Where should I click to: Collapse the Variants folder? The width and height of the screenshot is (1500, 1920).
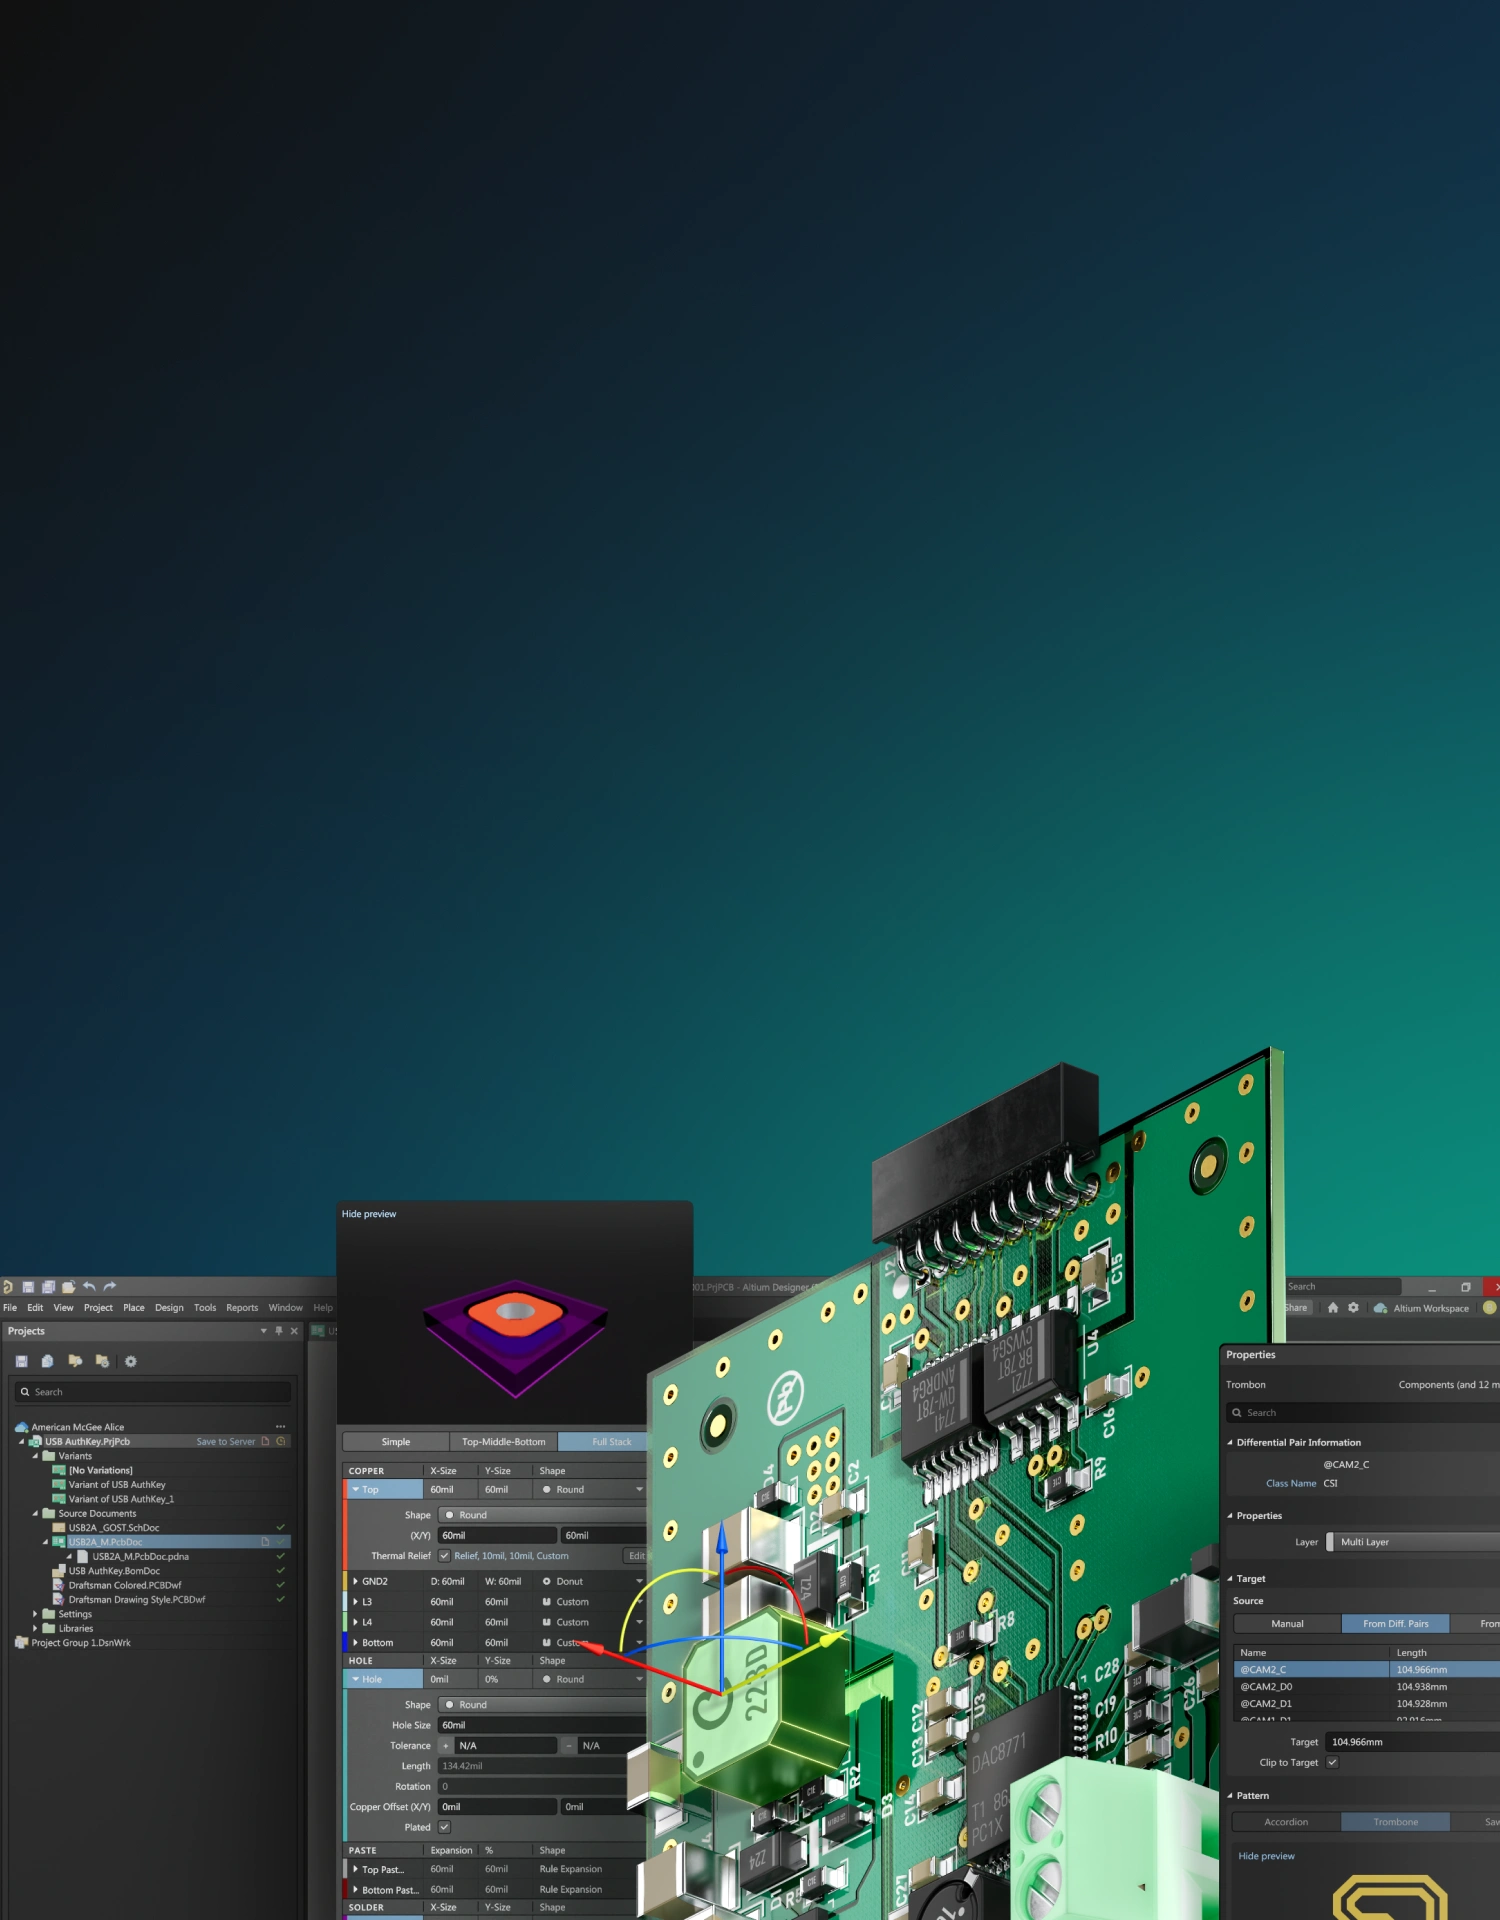35,1456
